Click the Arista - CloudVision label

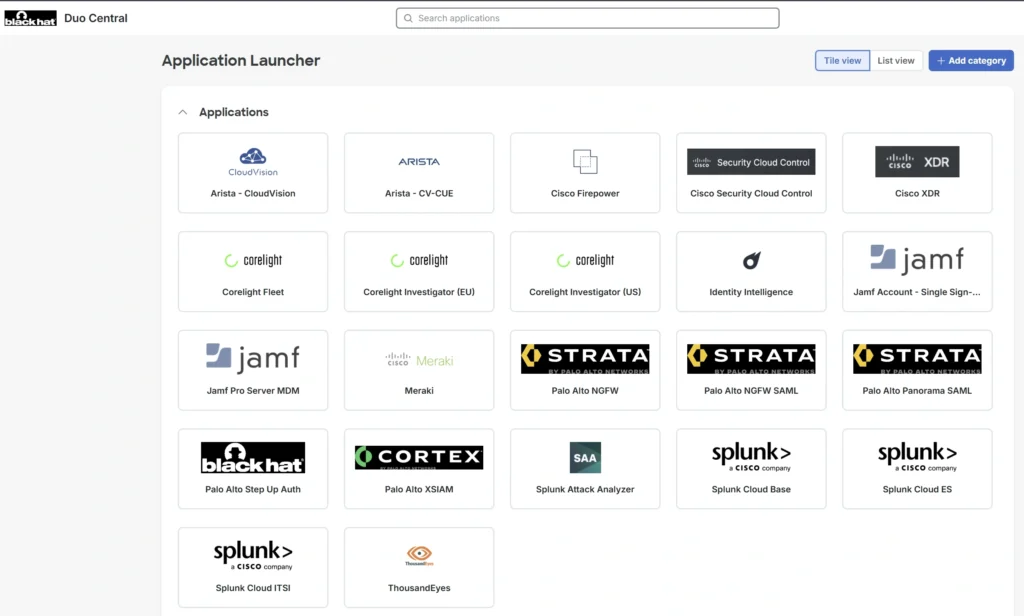[x=253, y=193]
